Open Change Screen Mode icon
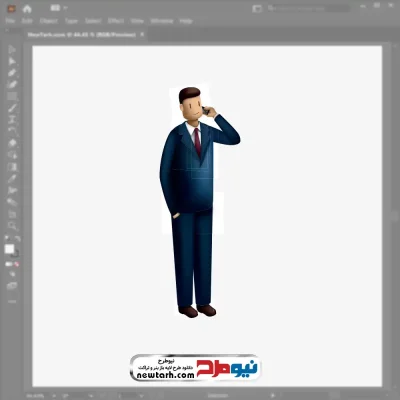Image resolution: width=400 pixels, height=400 pixels. click(x=12, y=286)
